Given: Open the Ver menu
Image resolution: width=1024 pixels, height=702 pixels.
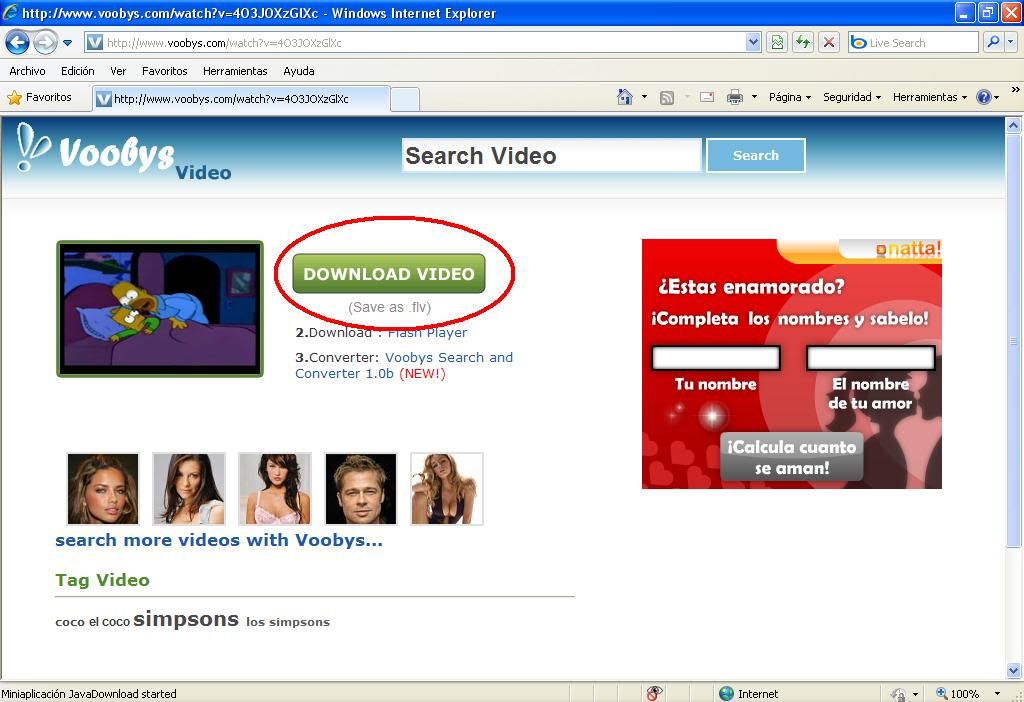Looking at the screenshot, I should tap(118, 71).
